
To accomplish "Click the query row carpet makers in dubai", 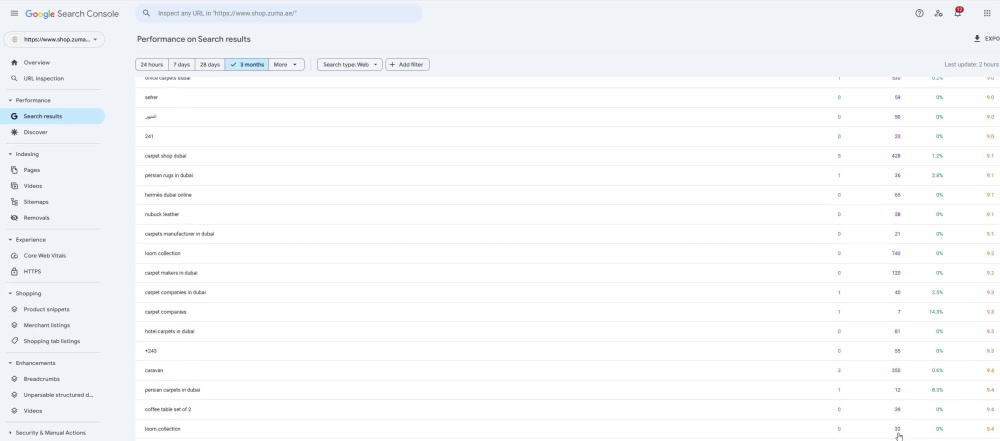I will tap(568, 273).
